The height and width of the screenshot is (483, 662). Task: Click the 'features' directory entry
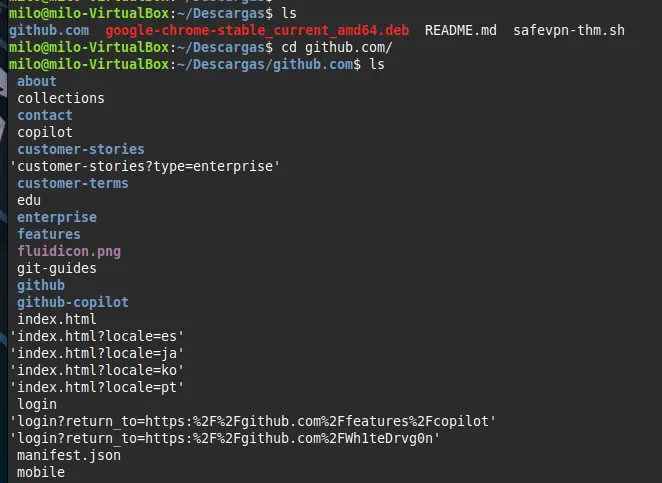pyautogui.click(x=49, y=234)
